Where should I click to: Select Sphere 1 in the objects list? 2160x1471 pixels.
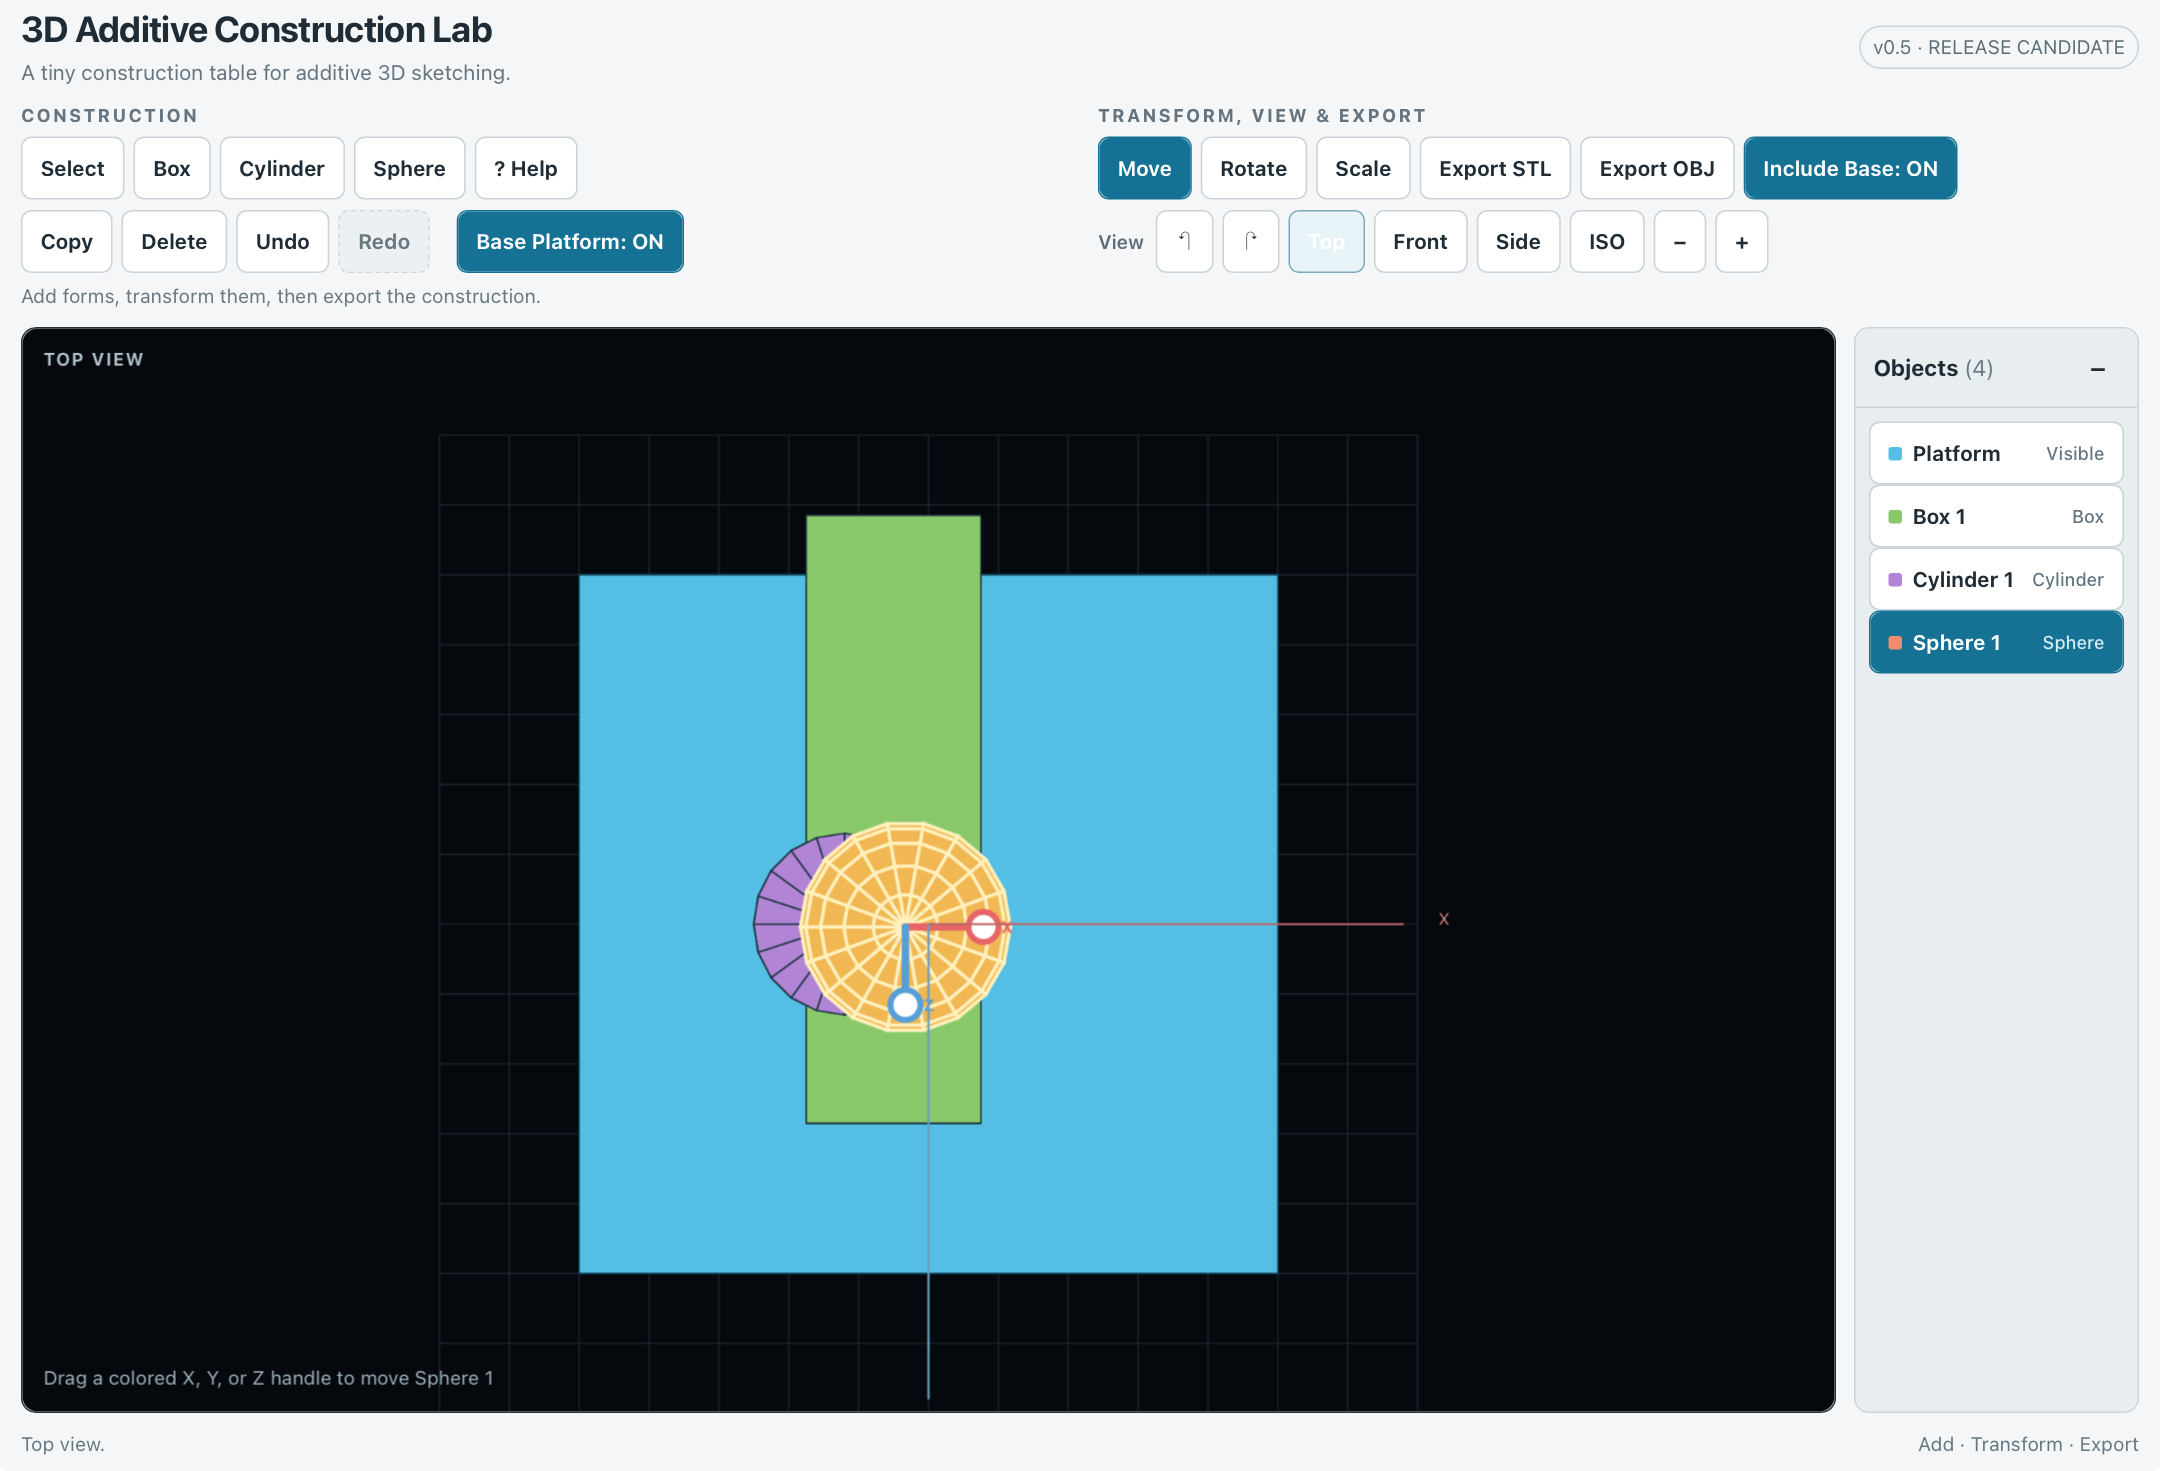(1995, 642)
